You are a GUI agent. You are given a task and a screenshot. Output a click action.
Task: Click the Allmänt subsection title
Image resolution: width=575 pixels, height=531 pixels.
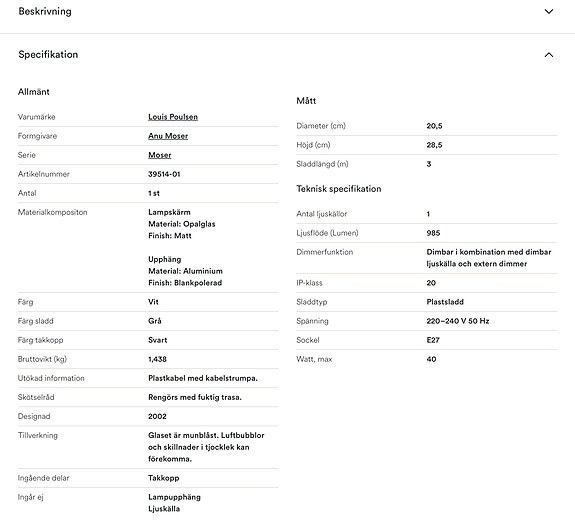(x=34, y=92)
